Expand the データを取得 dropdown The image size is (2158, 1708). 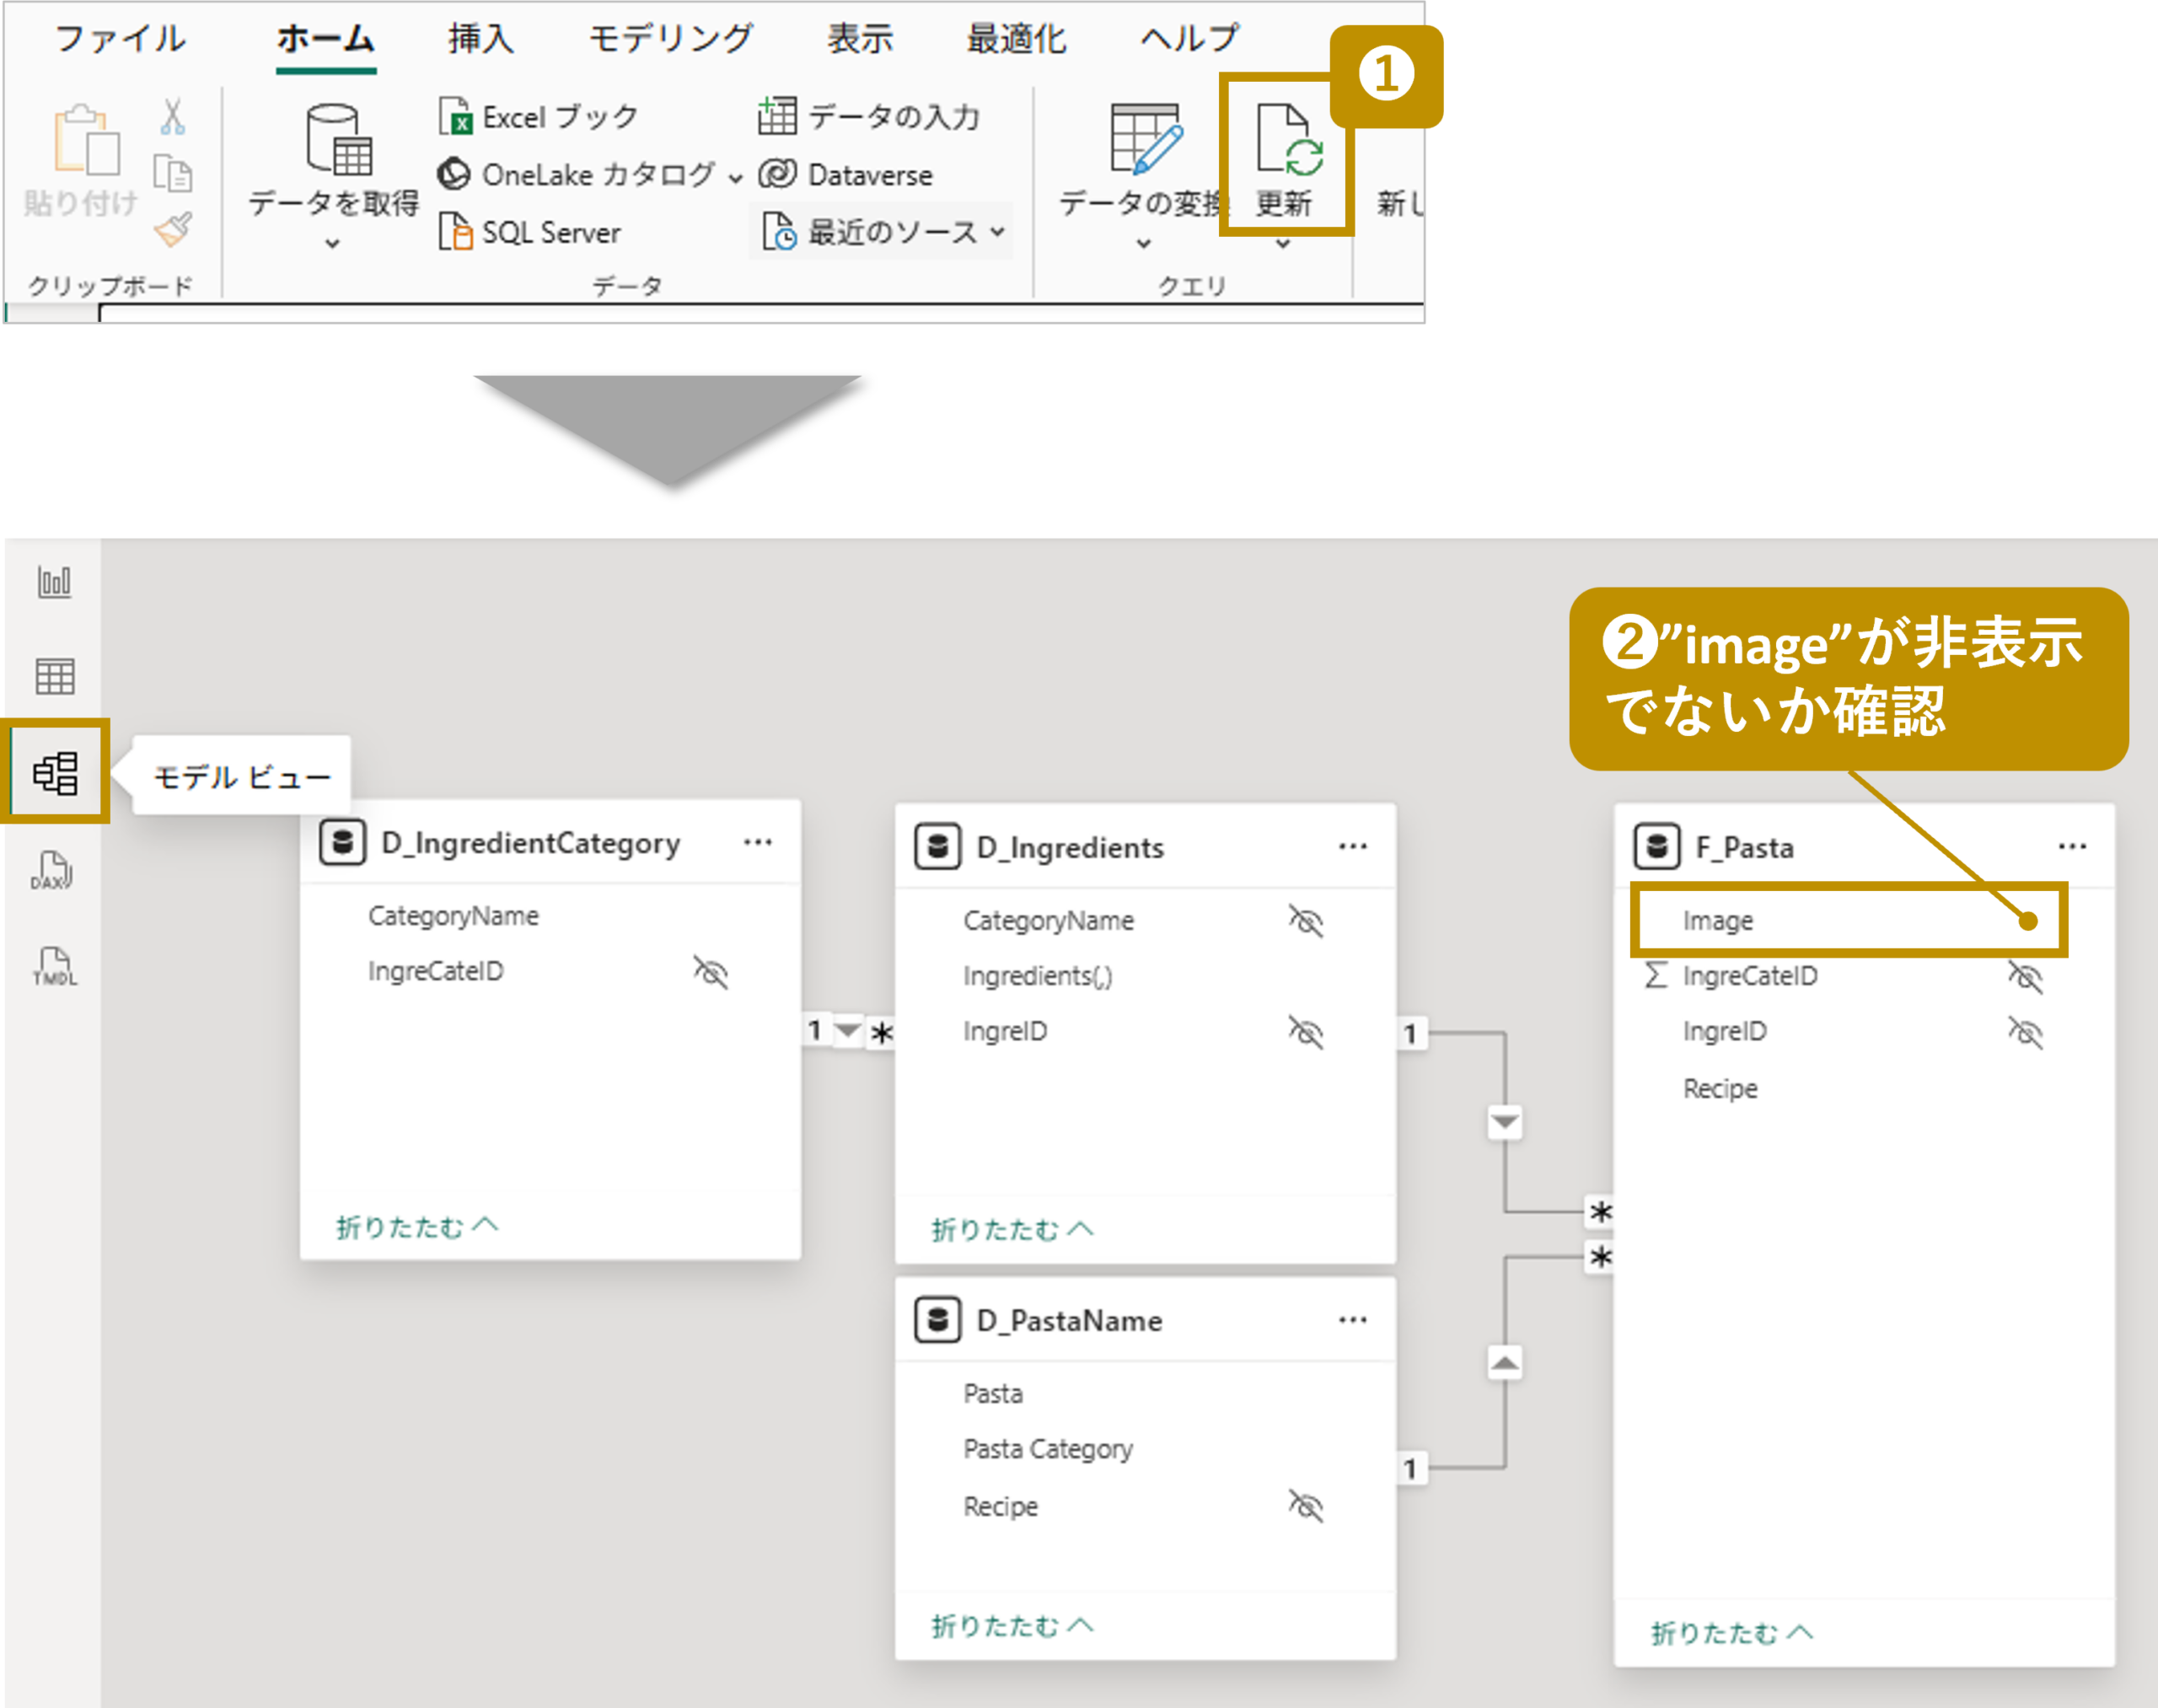pos(333,243)
